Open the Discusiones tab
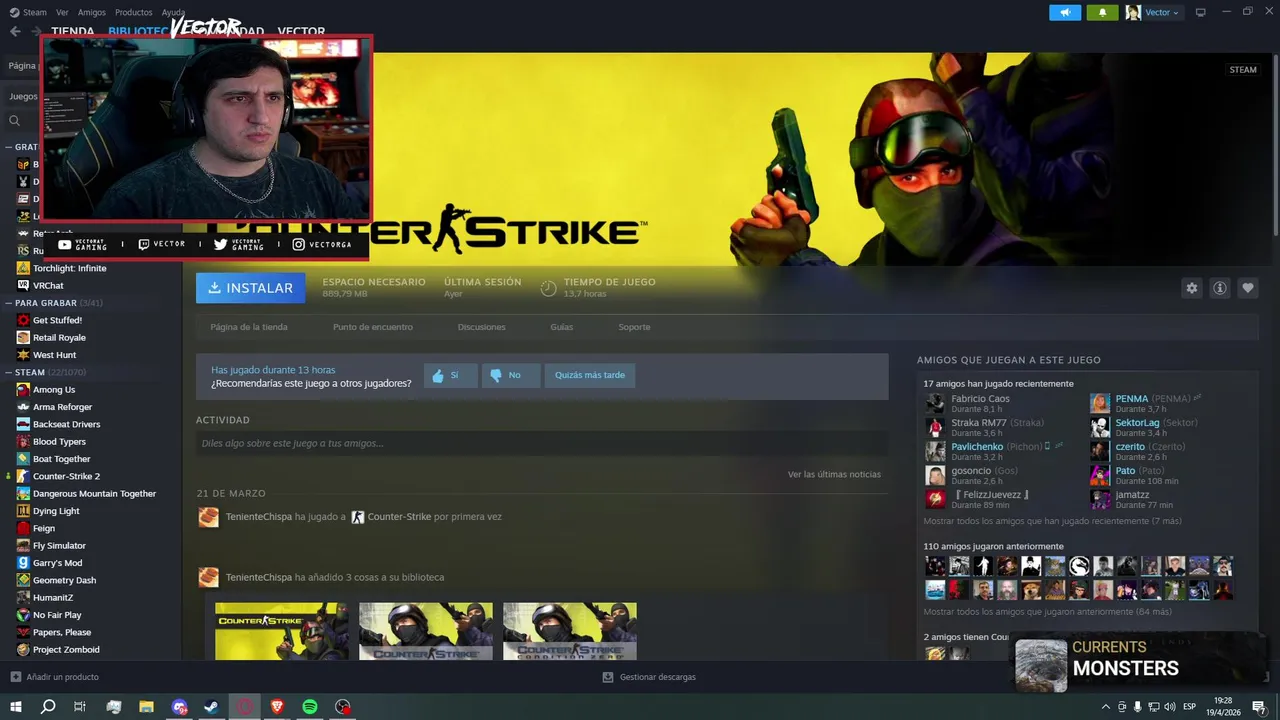Image resolution: width=1280 pixels, height=720 pixels. pyautogui.click(x=481, y=327)
